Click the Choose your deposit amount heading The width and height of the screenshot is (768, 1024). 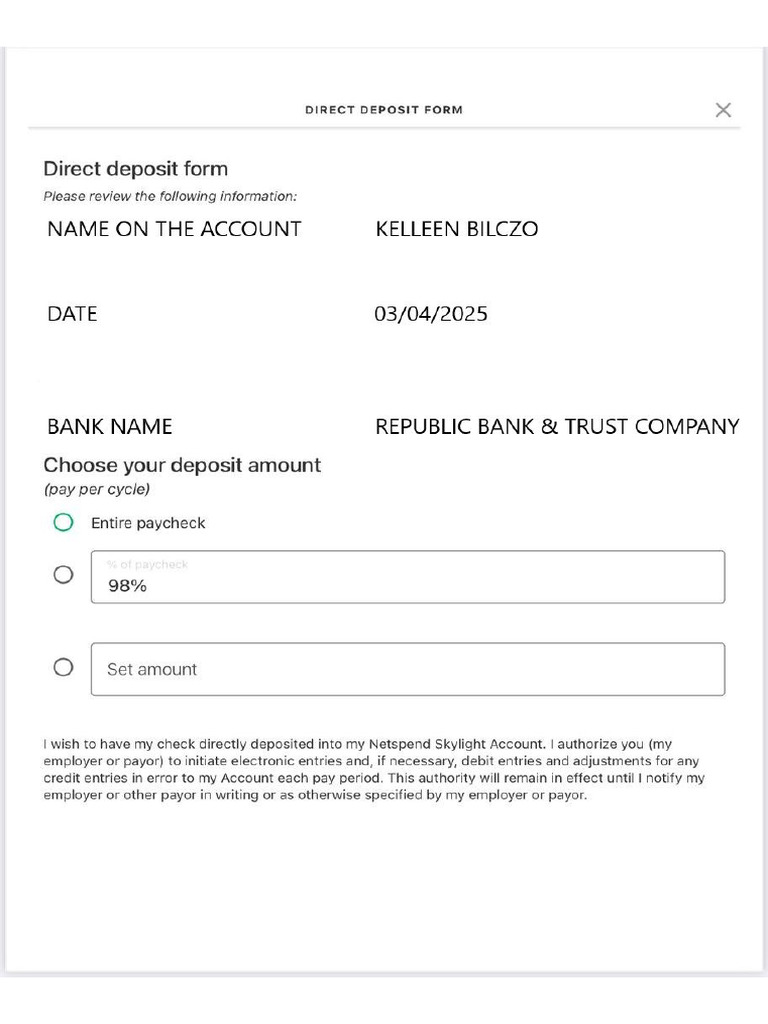(x=182, y=465)
